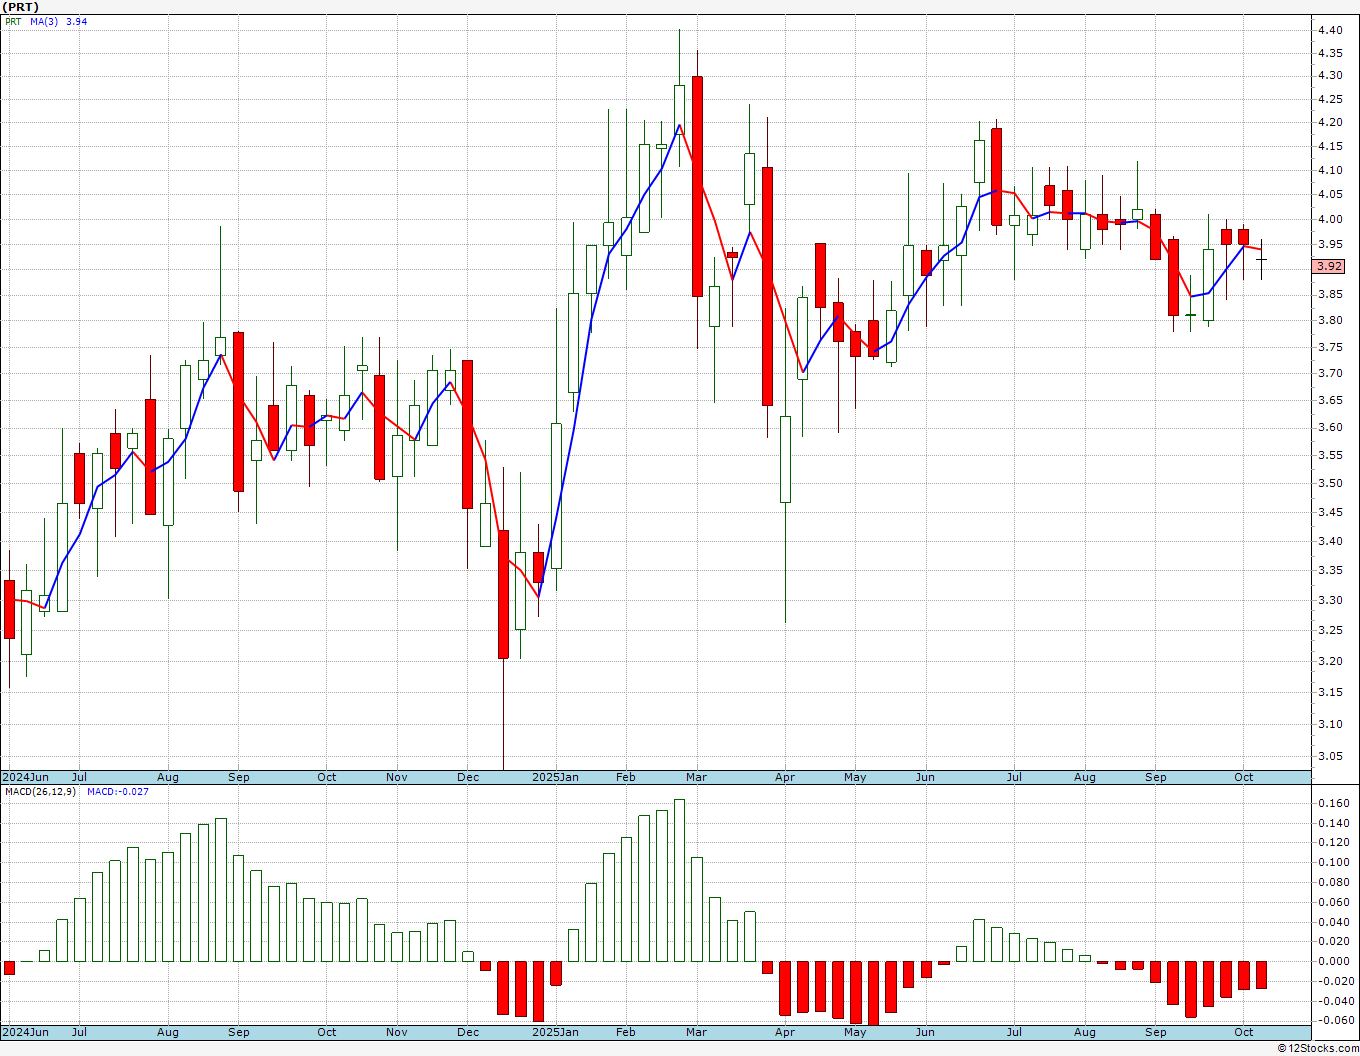
Task: Click the MA(3) indicator label
Action: pos(44,21)
